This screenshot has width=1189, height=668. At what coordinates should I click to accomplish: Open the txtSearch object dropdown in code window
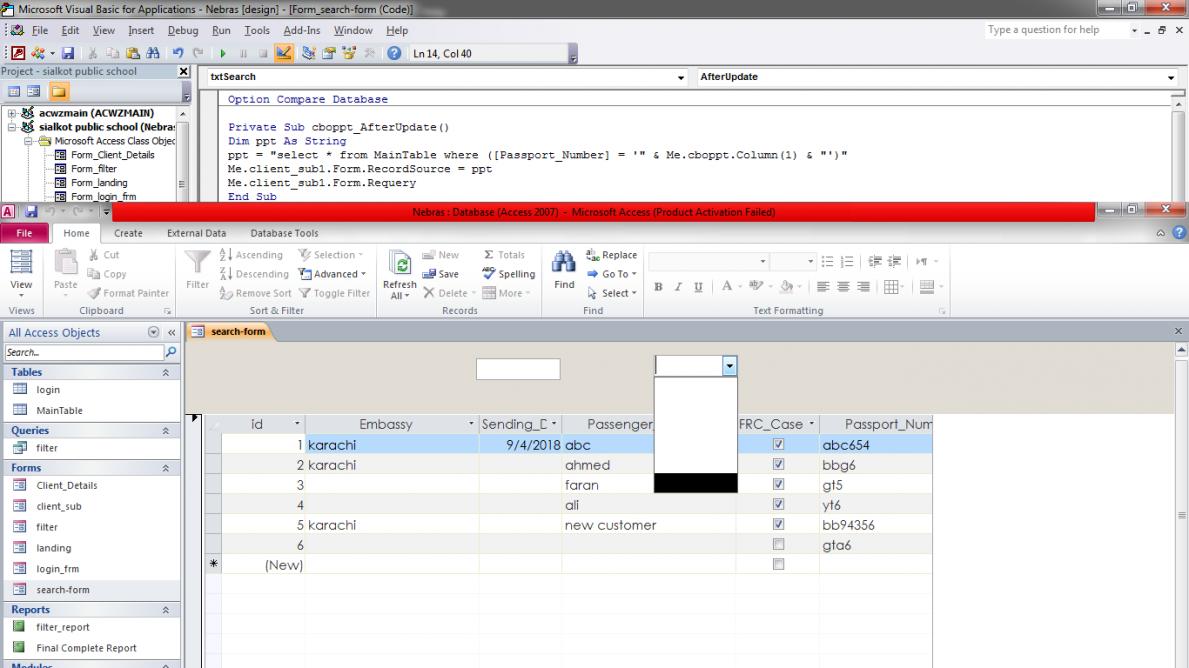tap(680, 77)
